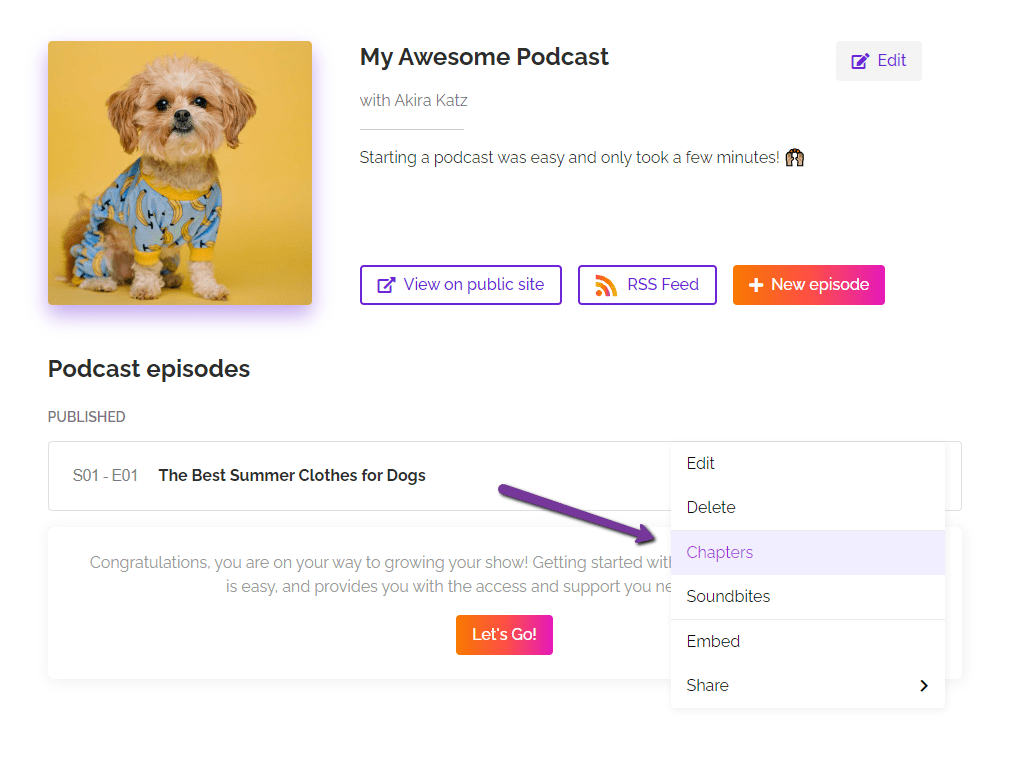Click the podcast cover image of the dog
Viewport: 1027px width, 762px height.
(x=179, y=172)
